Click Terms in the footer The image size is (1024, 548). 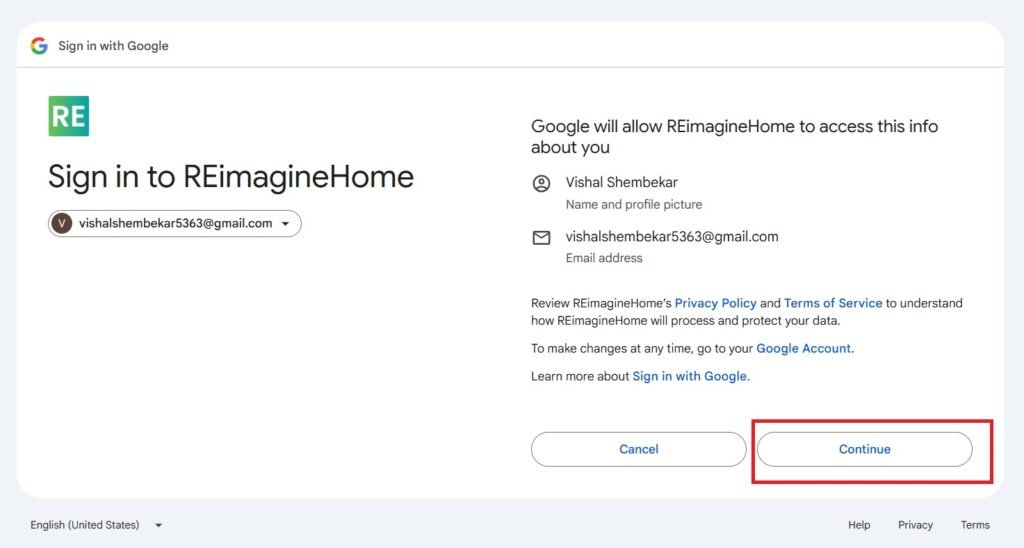tap(975, 525)
